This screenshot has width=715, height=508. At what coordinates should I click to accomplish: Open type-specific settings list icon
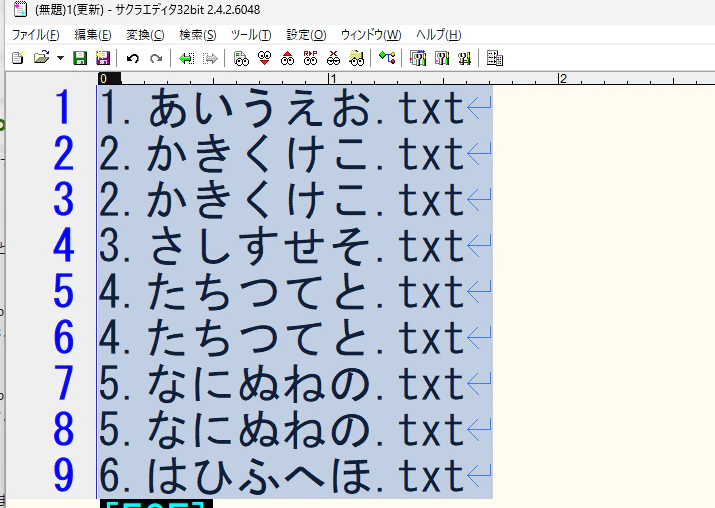[x=418, y=58]
